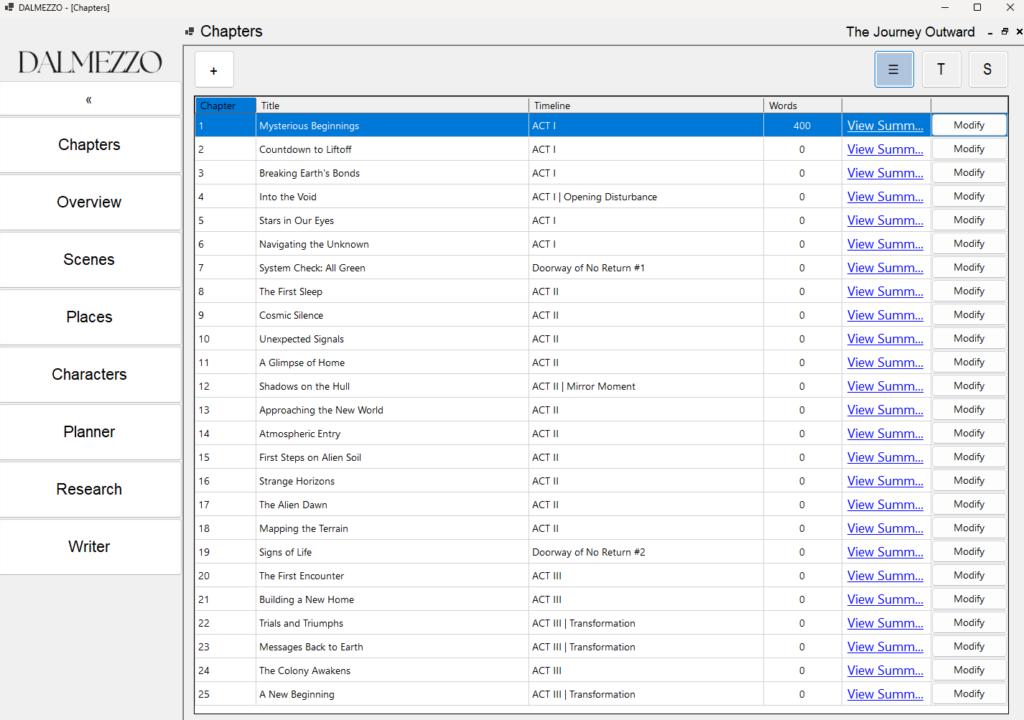Navigate to the Characters section
The height and width of the screenshot is (720, 1024).
click(x=89, y=374)
